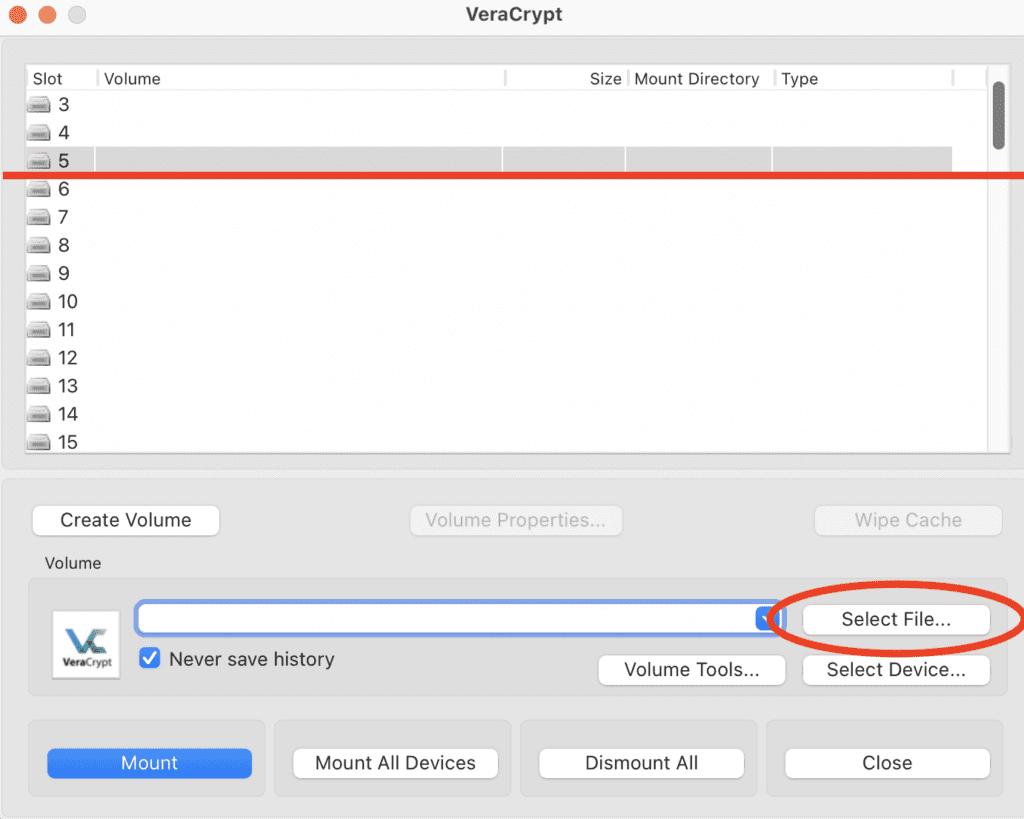Select the drive icon for slot 6
Viewport: 1024px width, 819px height.
(x=39, y=189)
